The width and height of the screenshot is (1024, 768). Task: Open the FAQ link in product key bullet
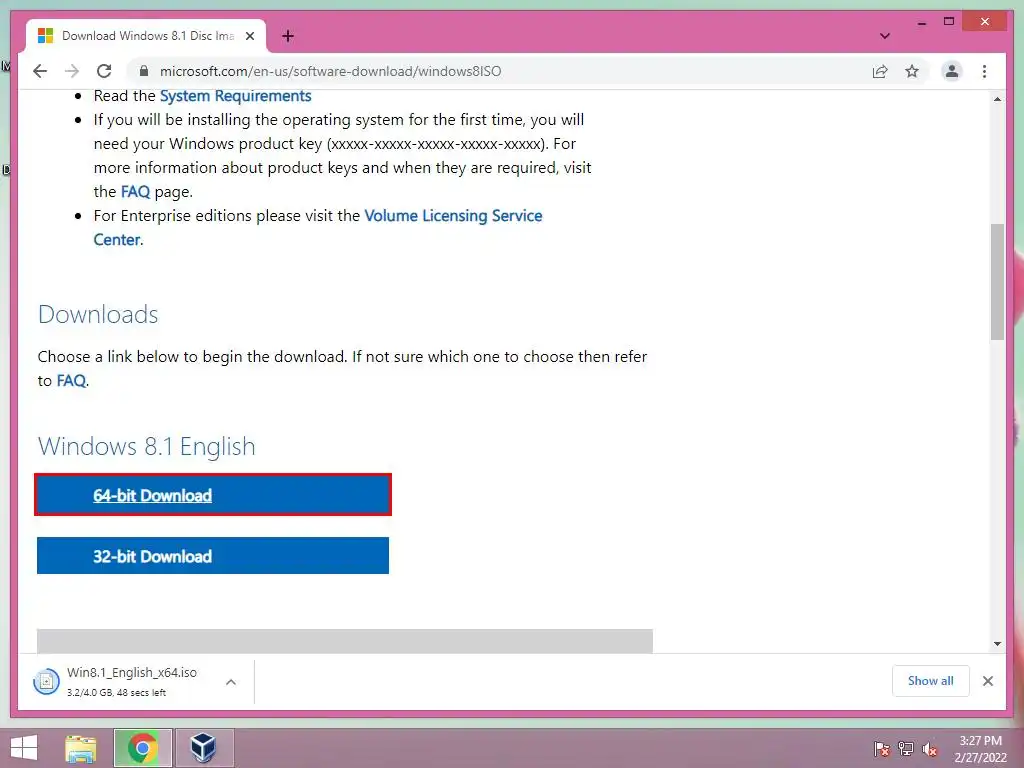click(135, 192)
